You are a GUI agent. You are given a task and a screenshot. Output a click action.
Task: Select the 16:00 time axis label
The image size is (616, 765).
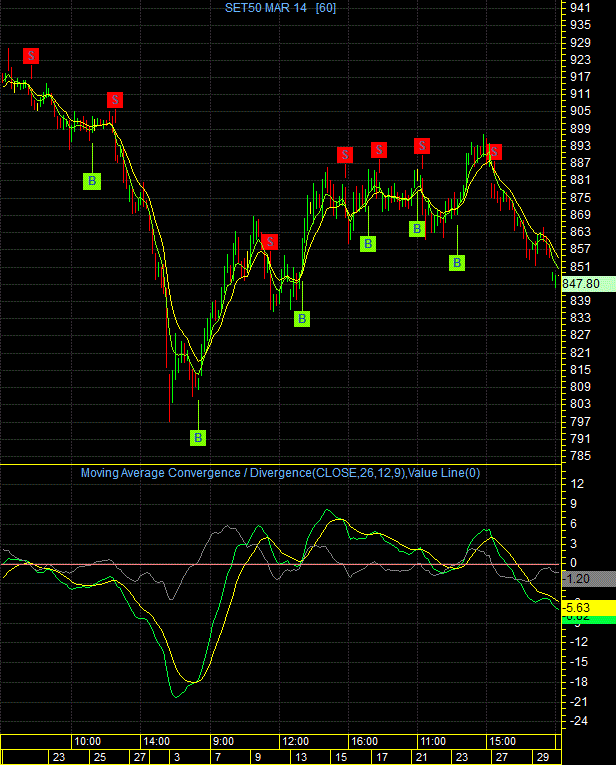pyautogui.click(x=364, y=742)
